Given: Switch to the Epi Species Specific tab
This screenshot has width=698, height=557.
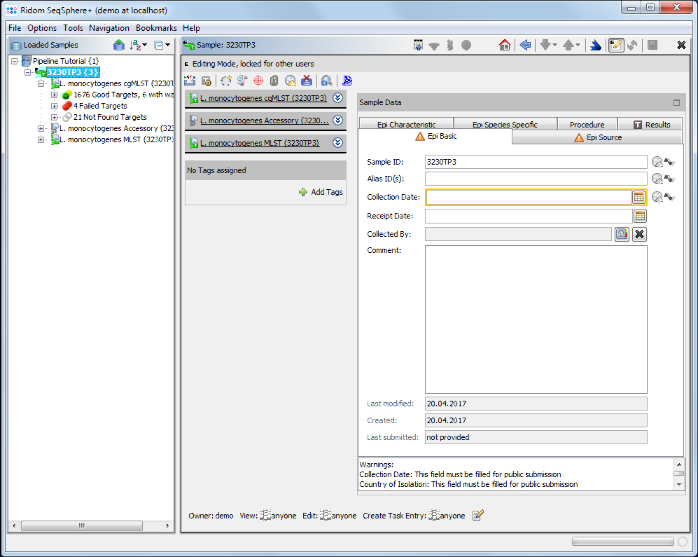Looking at the screenshot, I should pyautogui.click(x=505, y=124).
